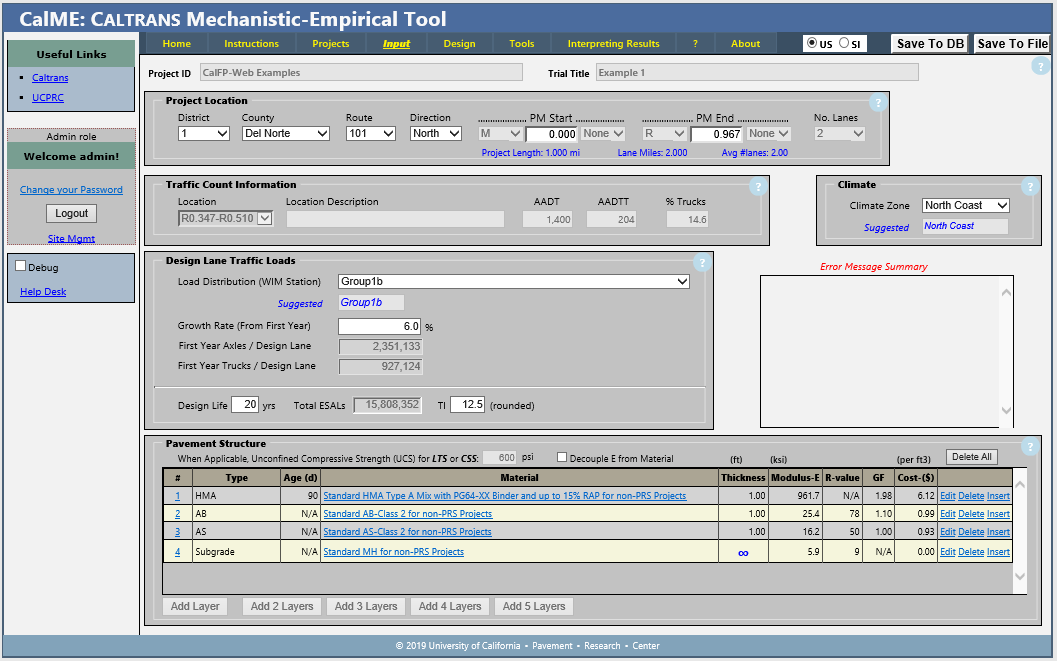Click the Edit link for the HMA layer
Screen dimensions: 1057x661
947,496
